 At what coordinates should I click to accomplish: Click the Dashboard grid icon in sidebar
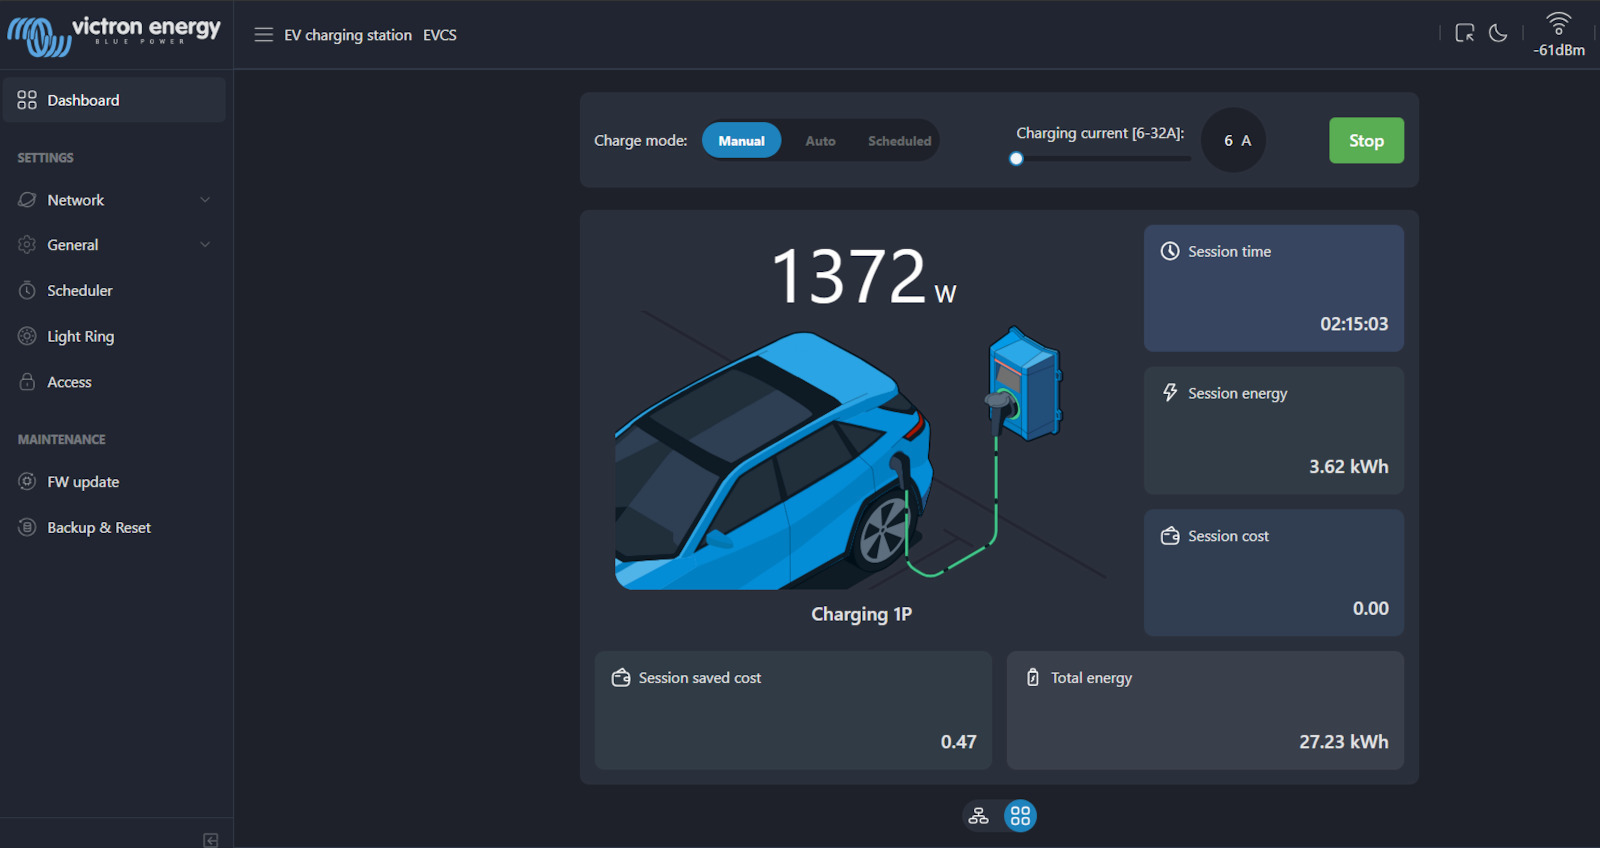point(27,100)
